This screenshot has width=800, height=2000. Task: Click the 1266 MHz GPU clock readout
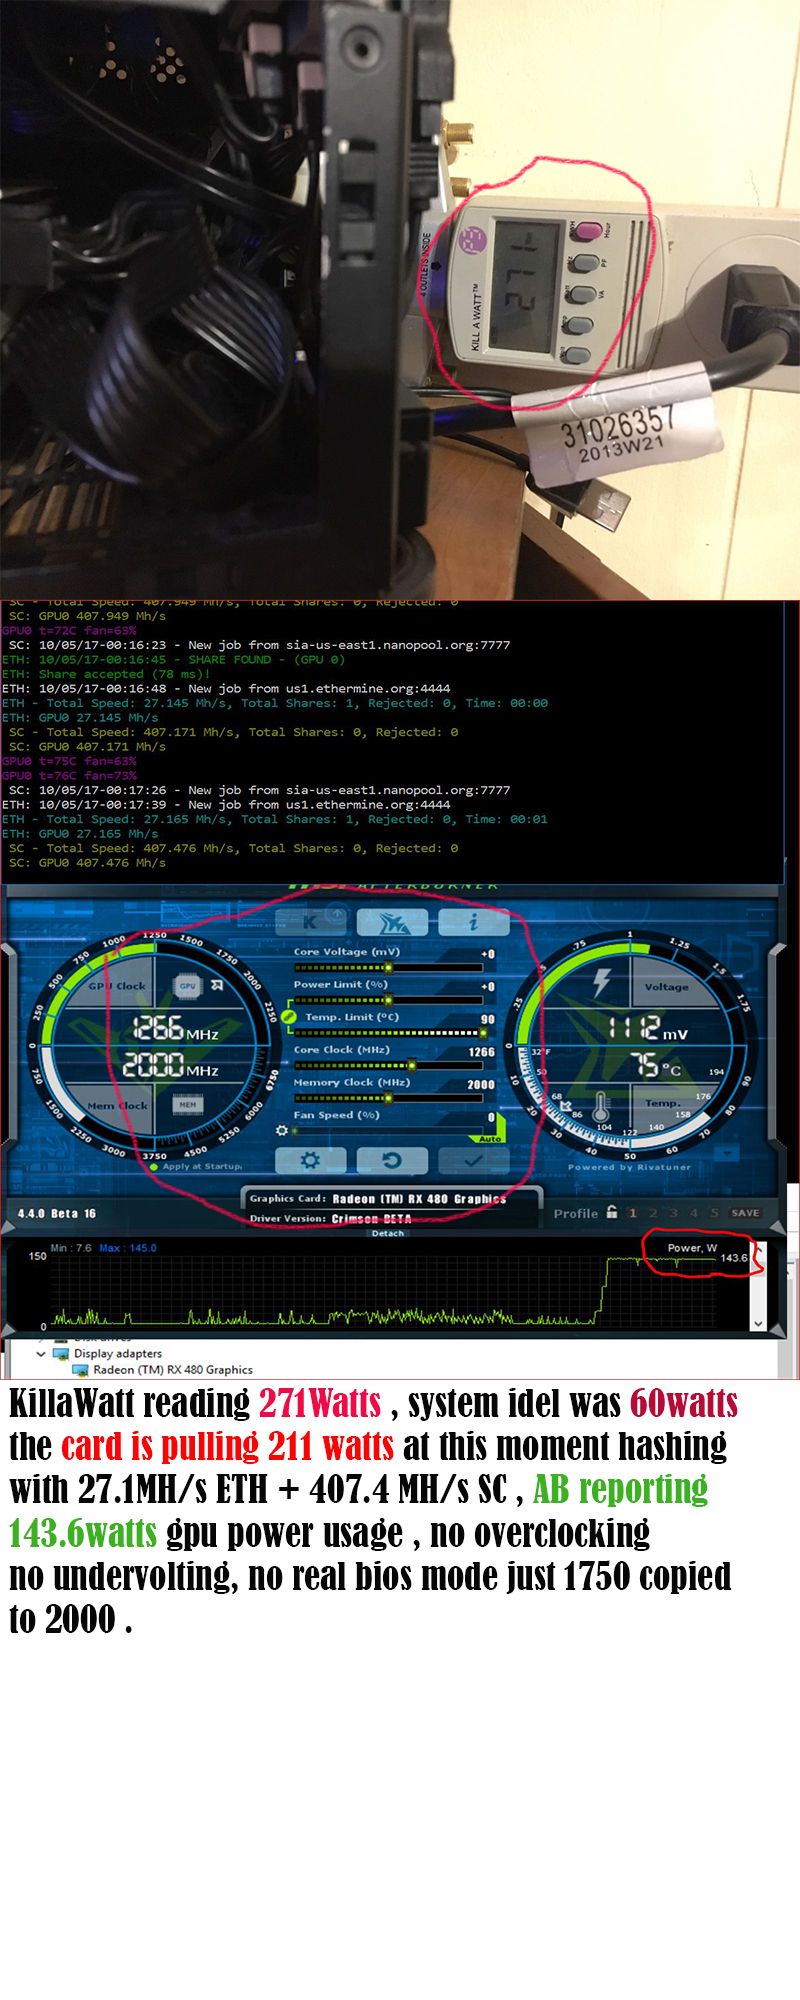tap(176, 1028)
